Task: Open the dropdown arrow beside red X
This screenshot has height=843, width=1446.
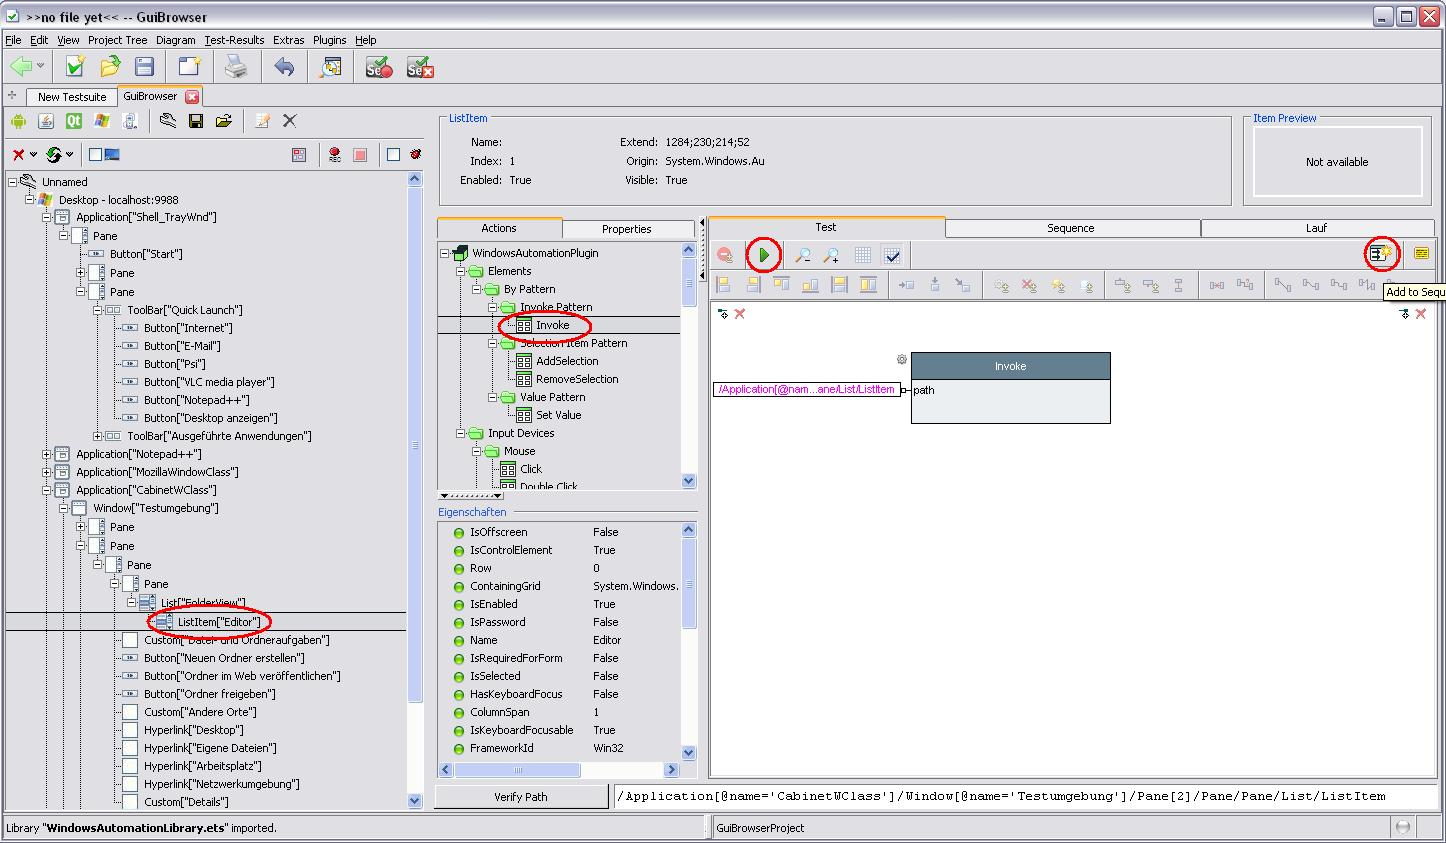Action: pyautogui.click(x=33, y=155)
